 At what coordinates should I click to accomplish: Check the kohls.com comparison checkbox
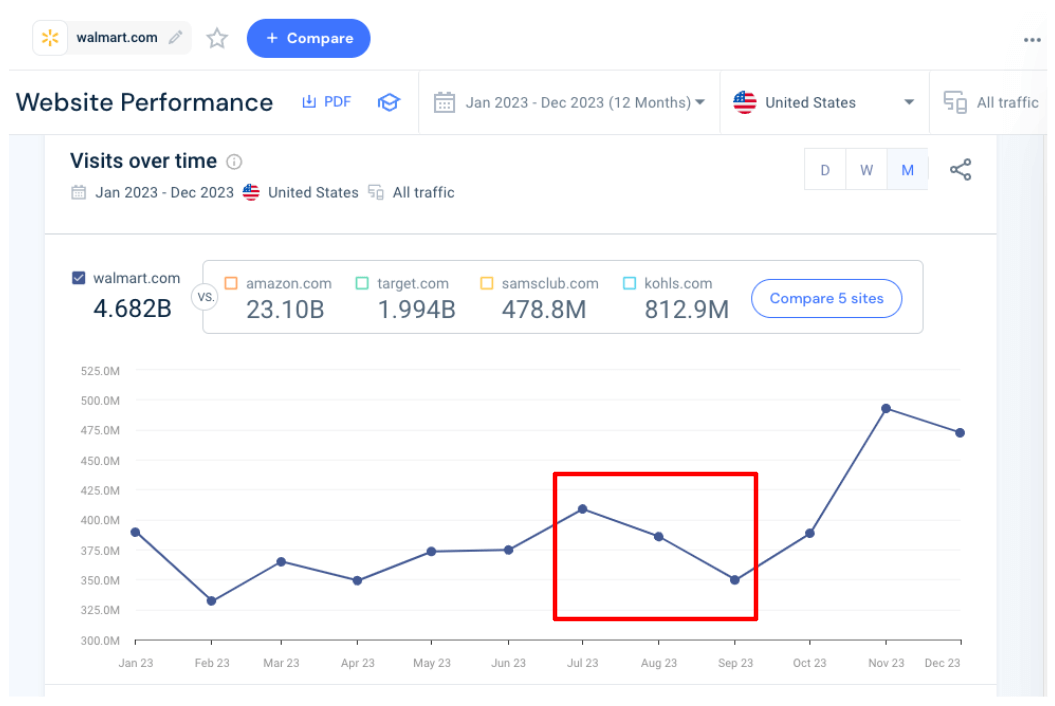[629, 283]
